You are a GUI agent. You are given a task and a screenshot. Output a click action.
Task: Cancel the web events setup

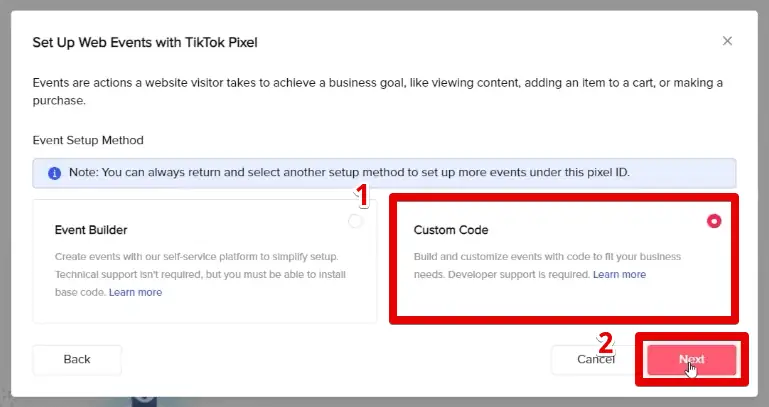[x=595, y=359]
